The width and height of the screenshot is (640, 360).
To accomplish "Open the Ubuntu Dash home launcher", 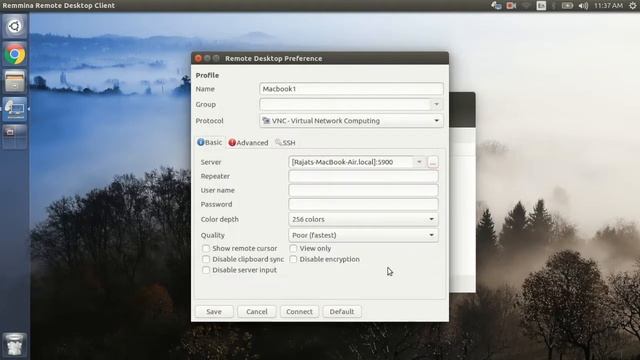I will click(x=15, y=27).
